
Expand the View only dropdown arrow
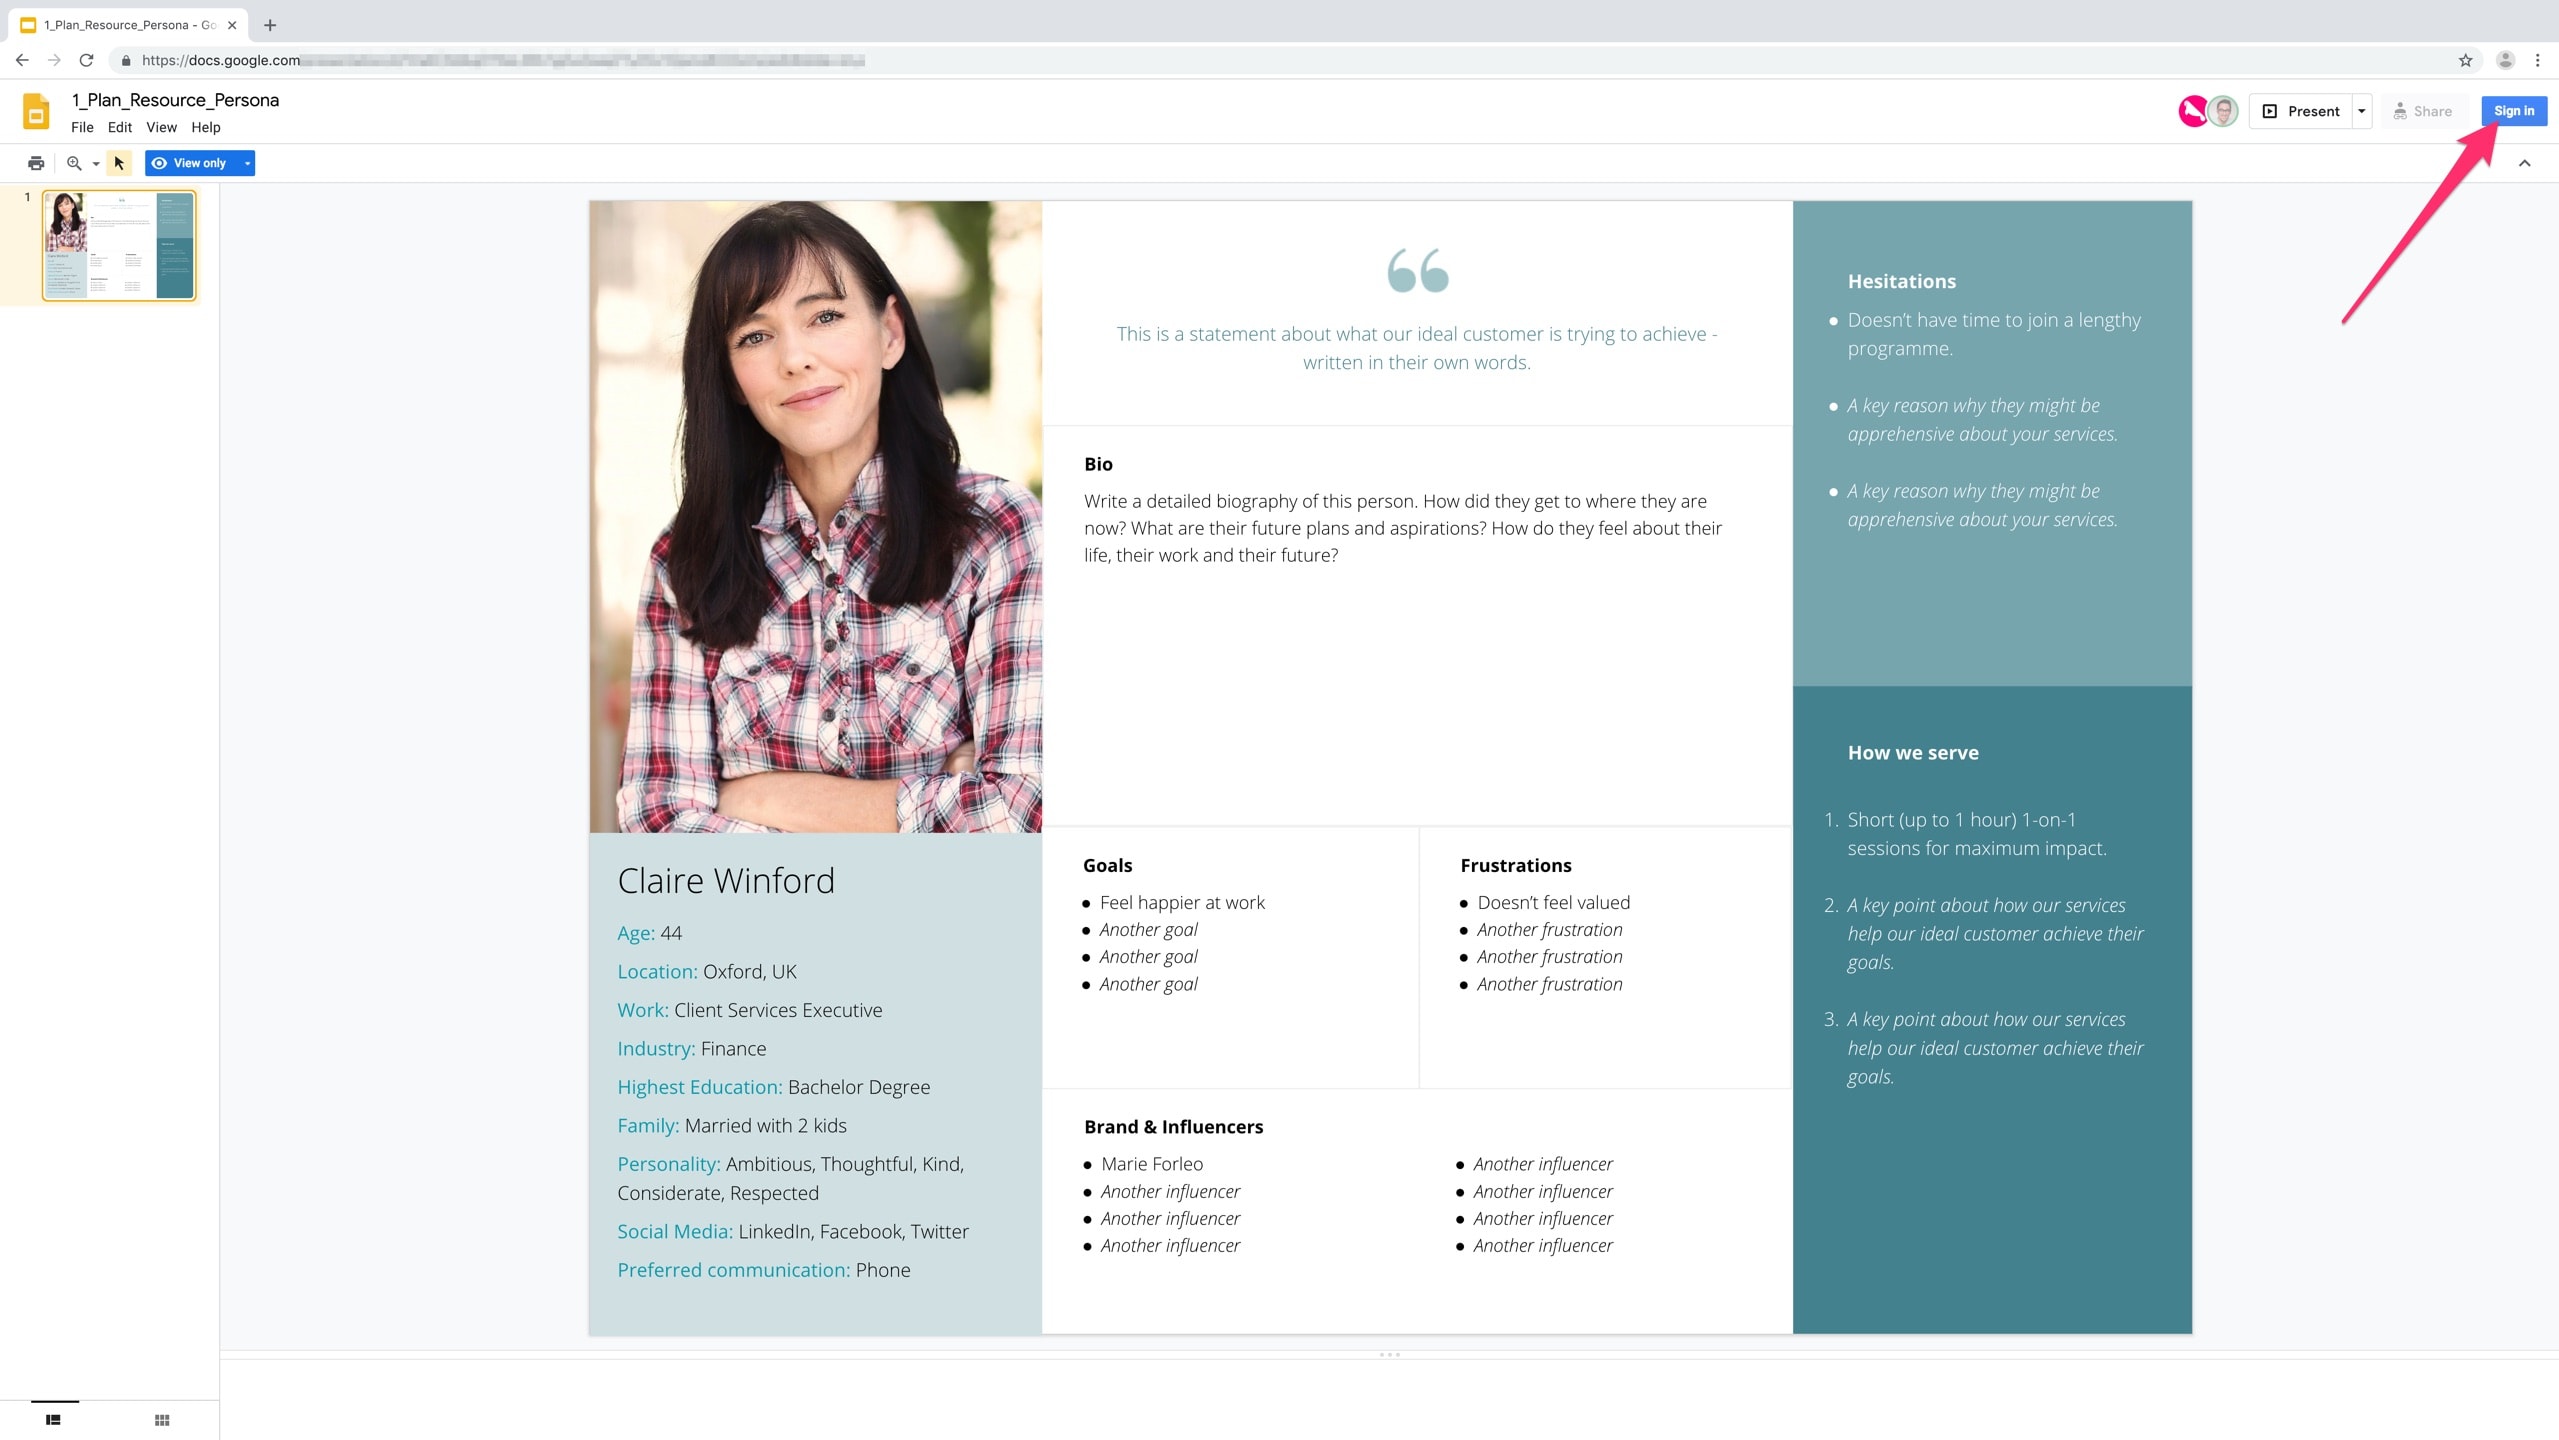click(x=247, y=163)
